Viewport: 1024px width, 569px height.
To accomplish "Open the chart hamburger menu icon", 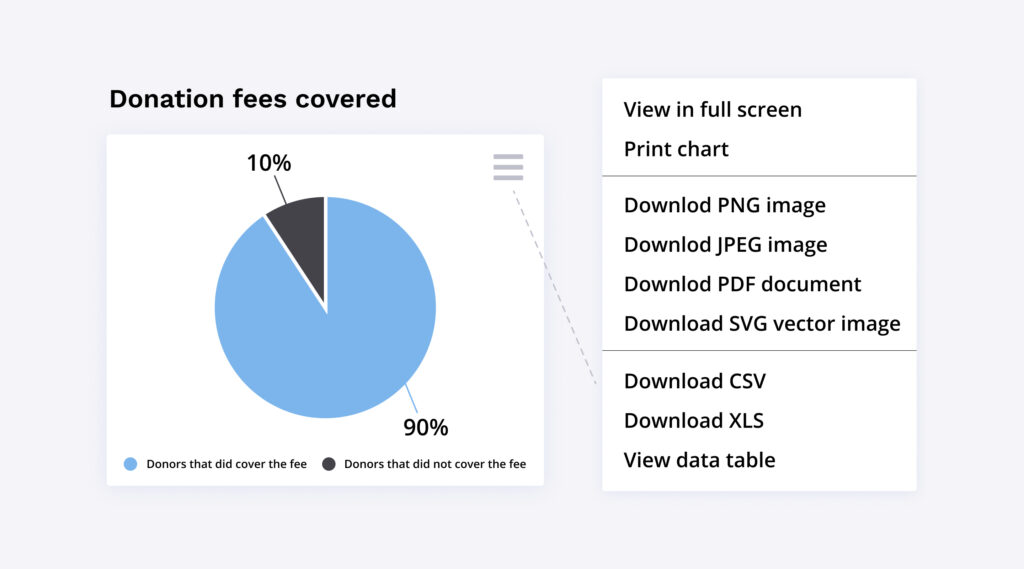I will pos(508,167).
